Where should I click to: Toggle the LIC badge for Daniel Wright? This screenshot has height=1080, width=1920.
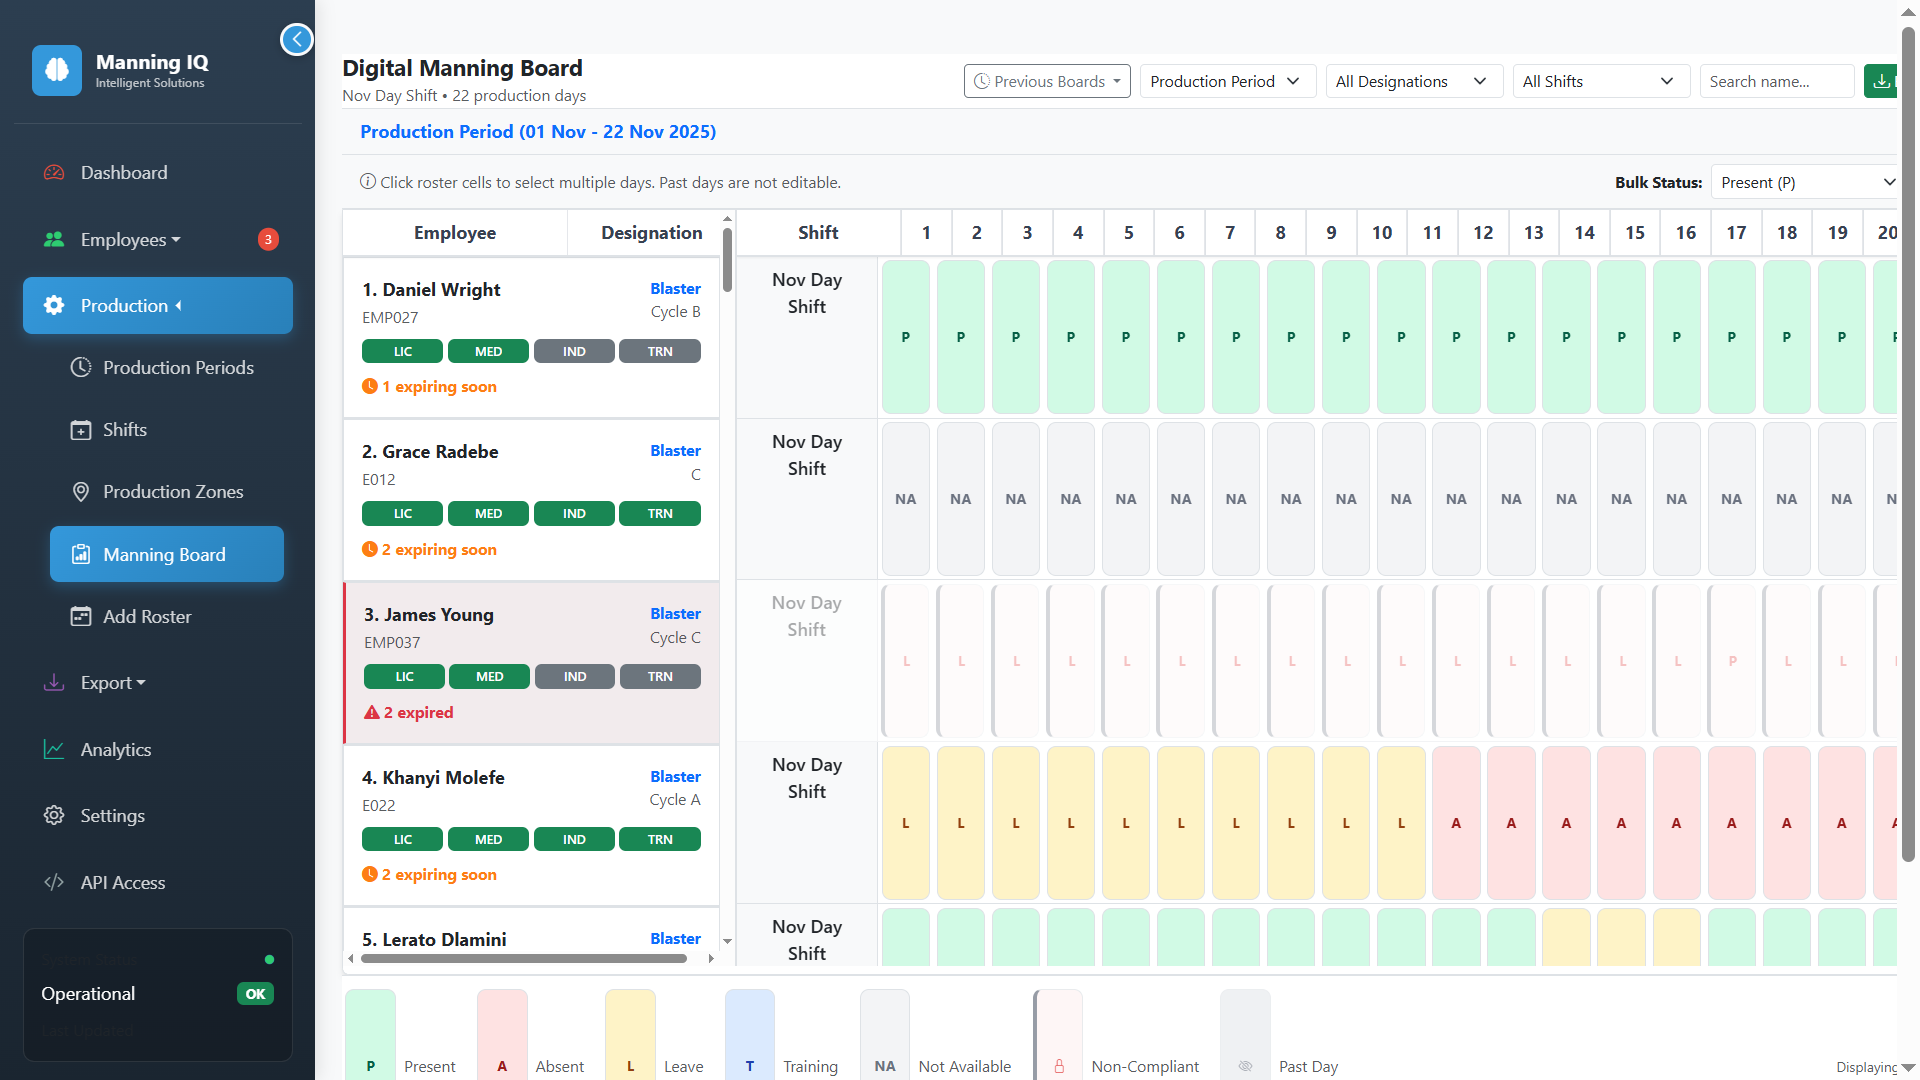(402, 351)
